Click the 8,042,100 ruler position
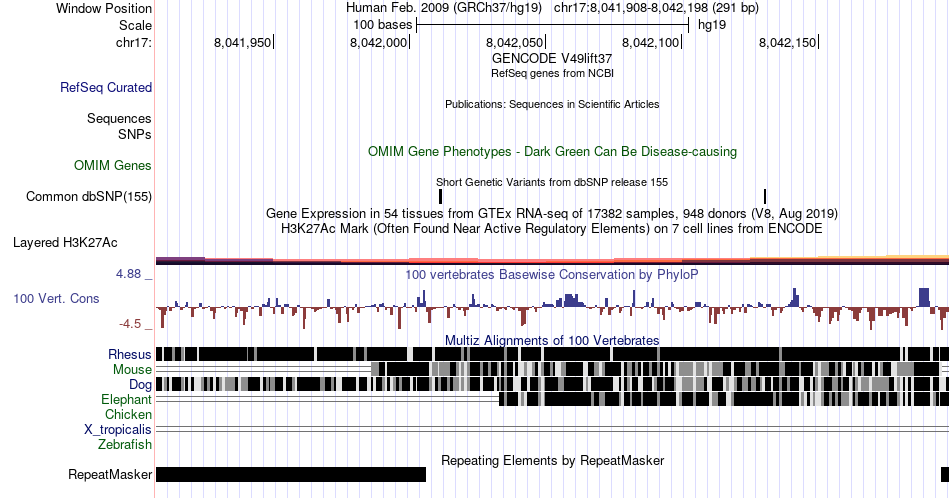This screenshot has width=950, height=498. coord(651,42)
